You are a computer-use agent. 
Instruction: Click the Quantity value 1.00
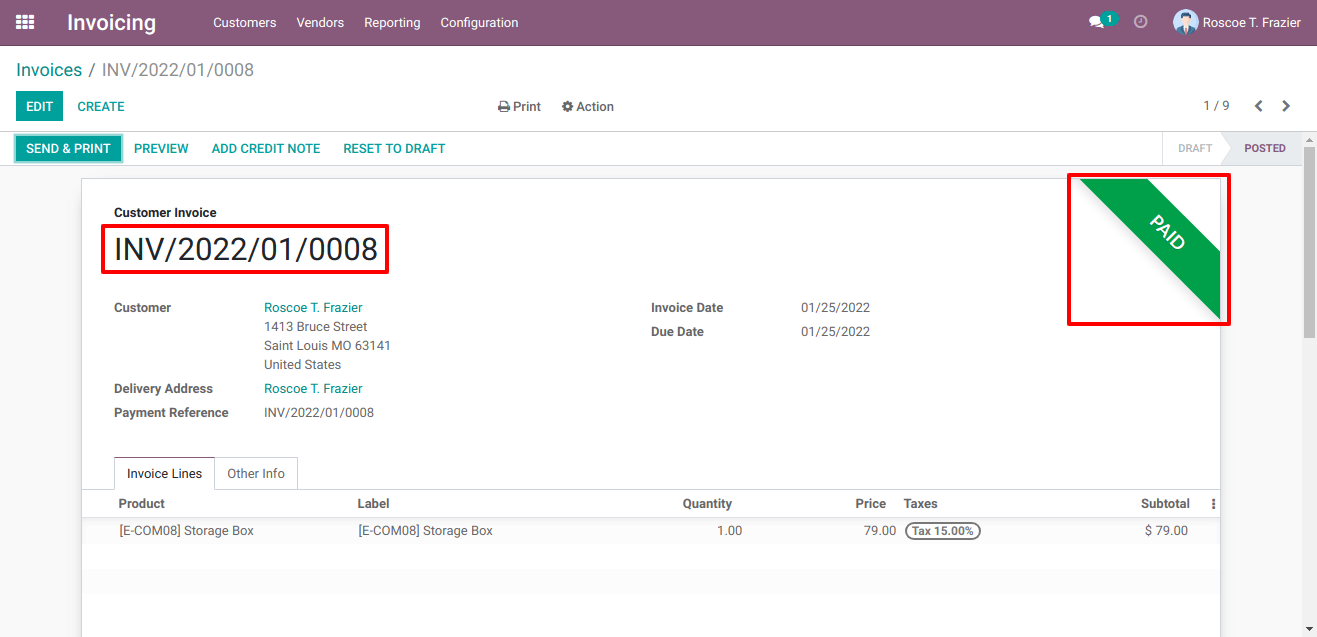[729, 531]
